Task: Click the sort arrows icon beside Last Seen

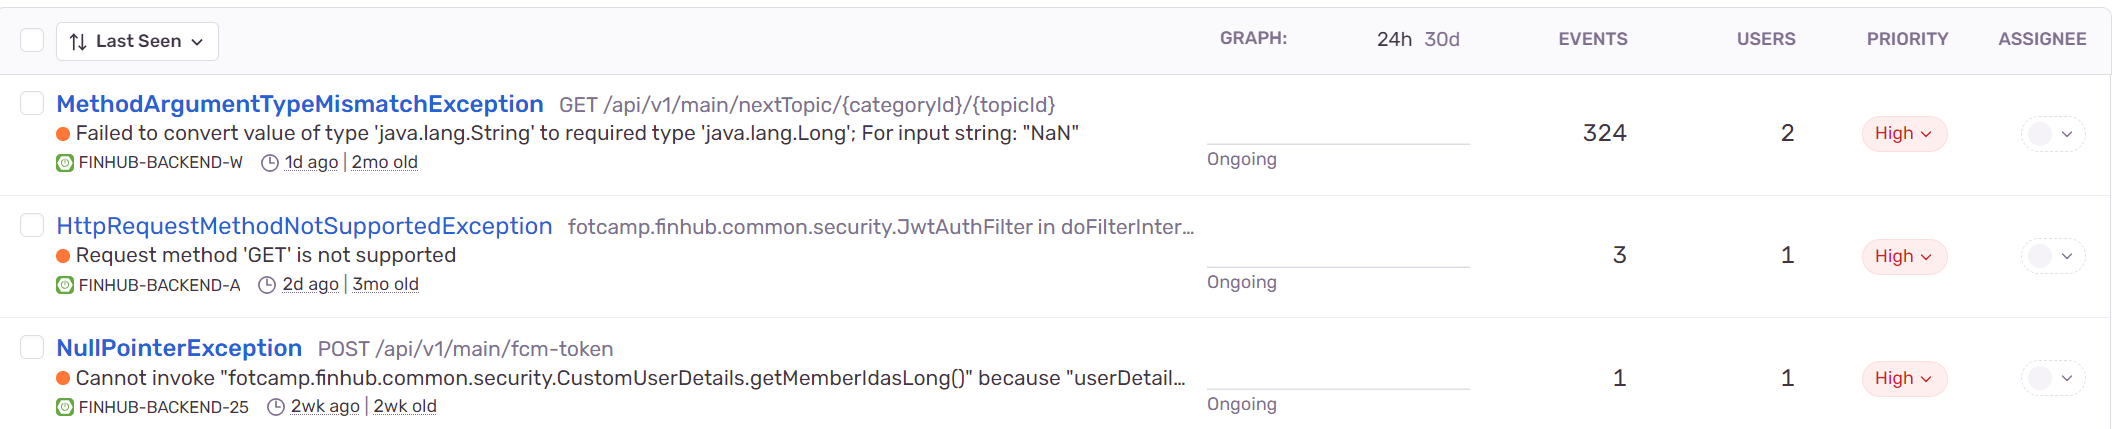Action: pos(78,41)
